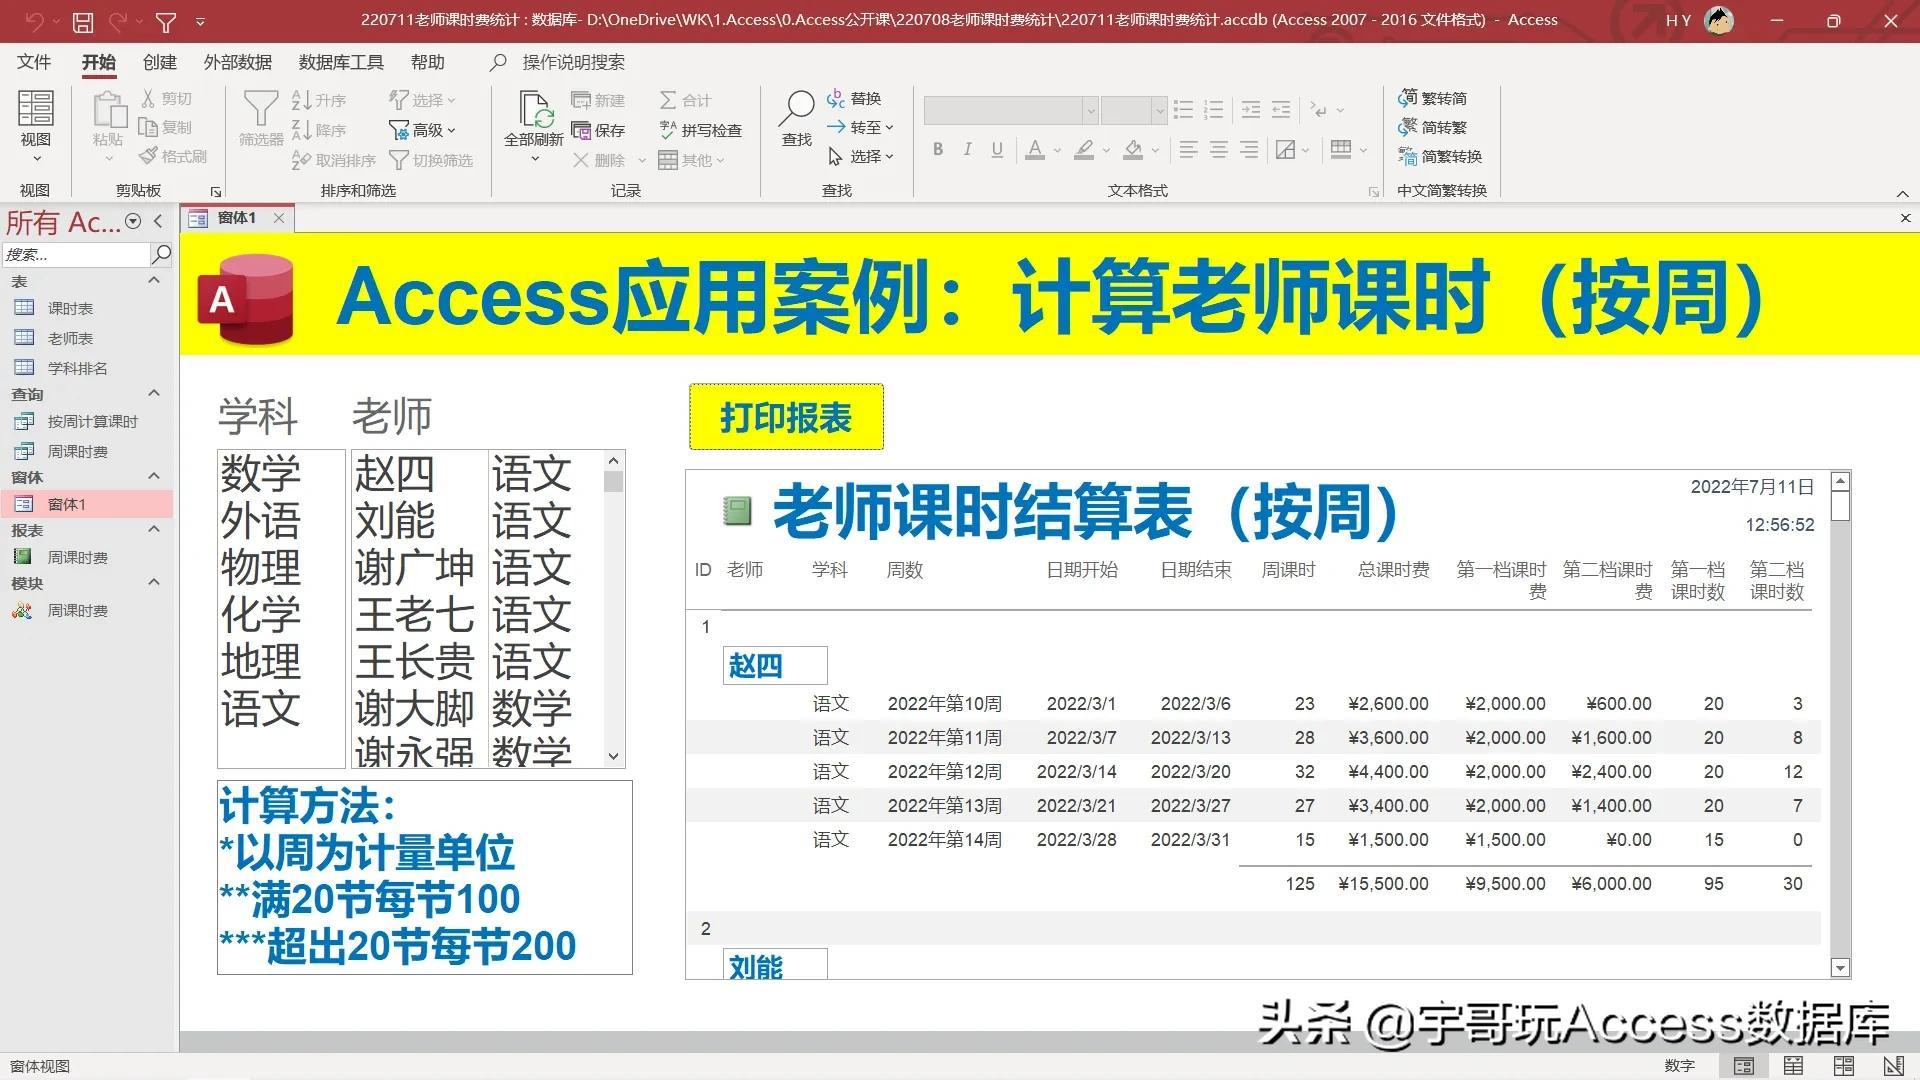Image resolution: width=1920 pixels, height=1080 pixels.
Task: Click the 筛选器 (Filter) funnel icon
Action: [259, 110]
